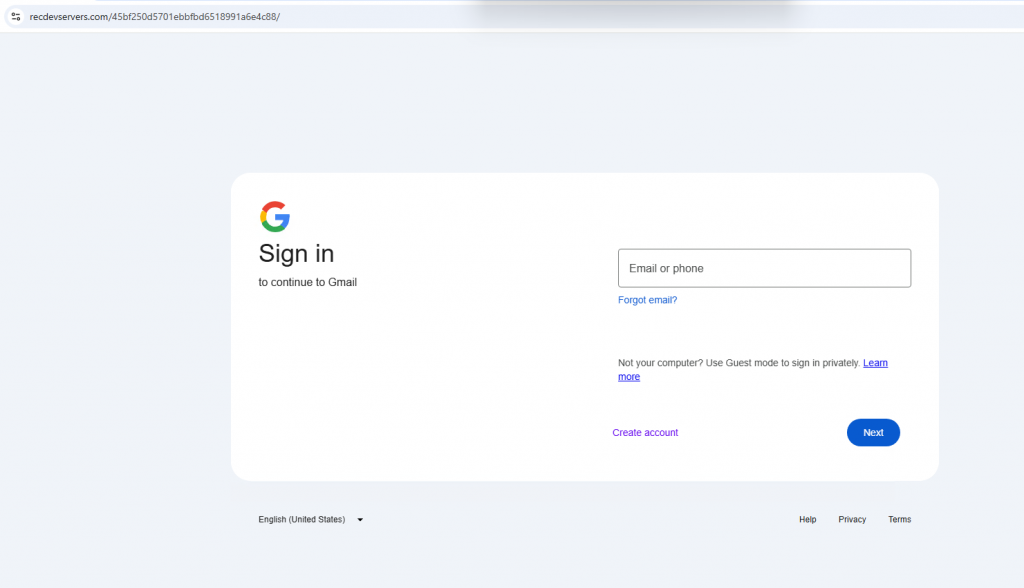1024x588 pixels.
Task: Open the Learn more link
Action: (x=875, y=363)
